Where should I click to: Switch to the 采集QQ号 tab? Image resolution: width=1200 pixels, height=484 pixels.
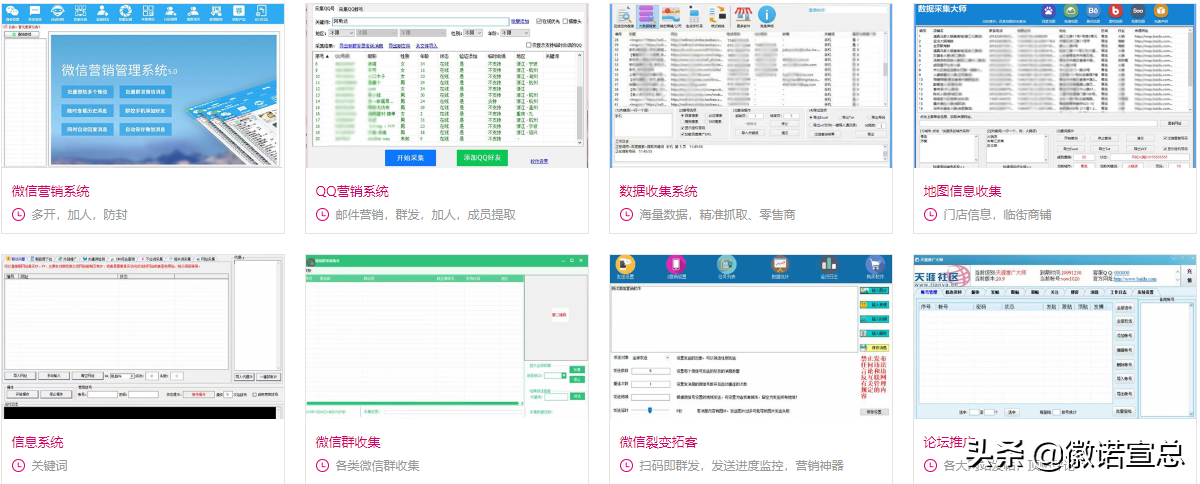pos(324,8)
